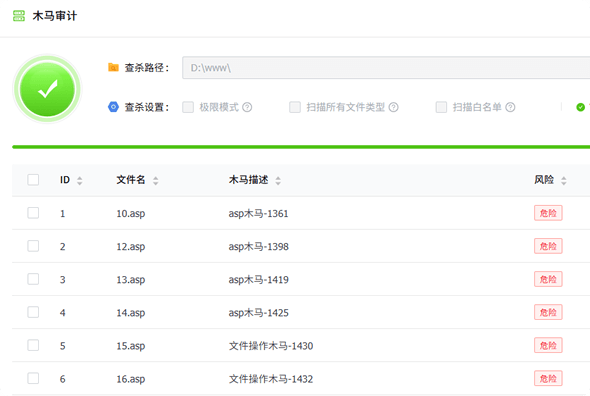Image resolution: width=590 pixels, height=396 pixels.
Task: Click the 危险 tag for 13.asp
Action: 548,279
